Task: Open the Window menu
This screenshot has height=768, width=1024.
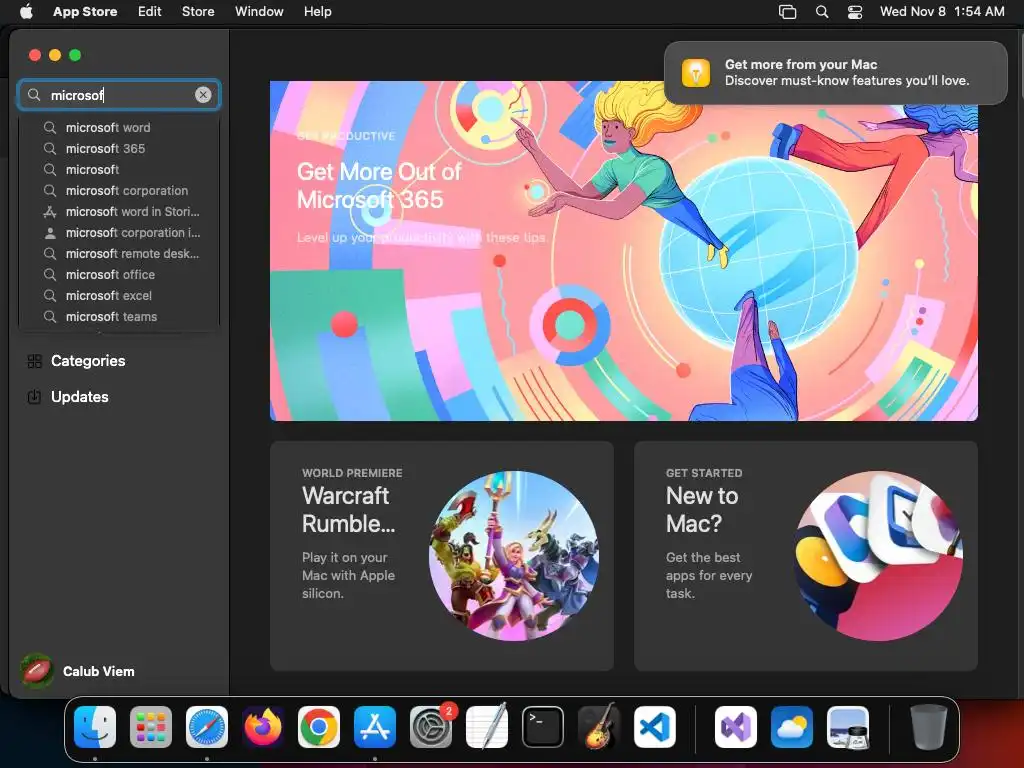Action: pos(259,11)
